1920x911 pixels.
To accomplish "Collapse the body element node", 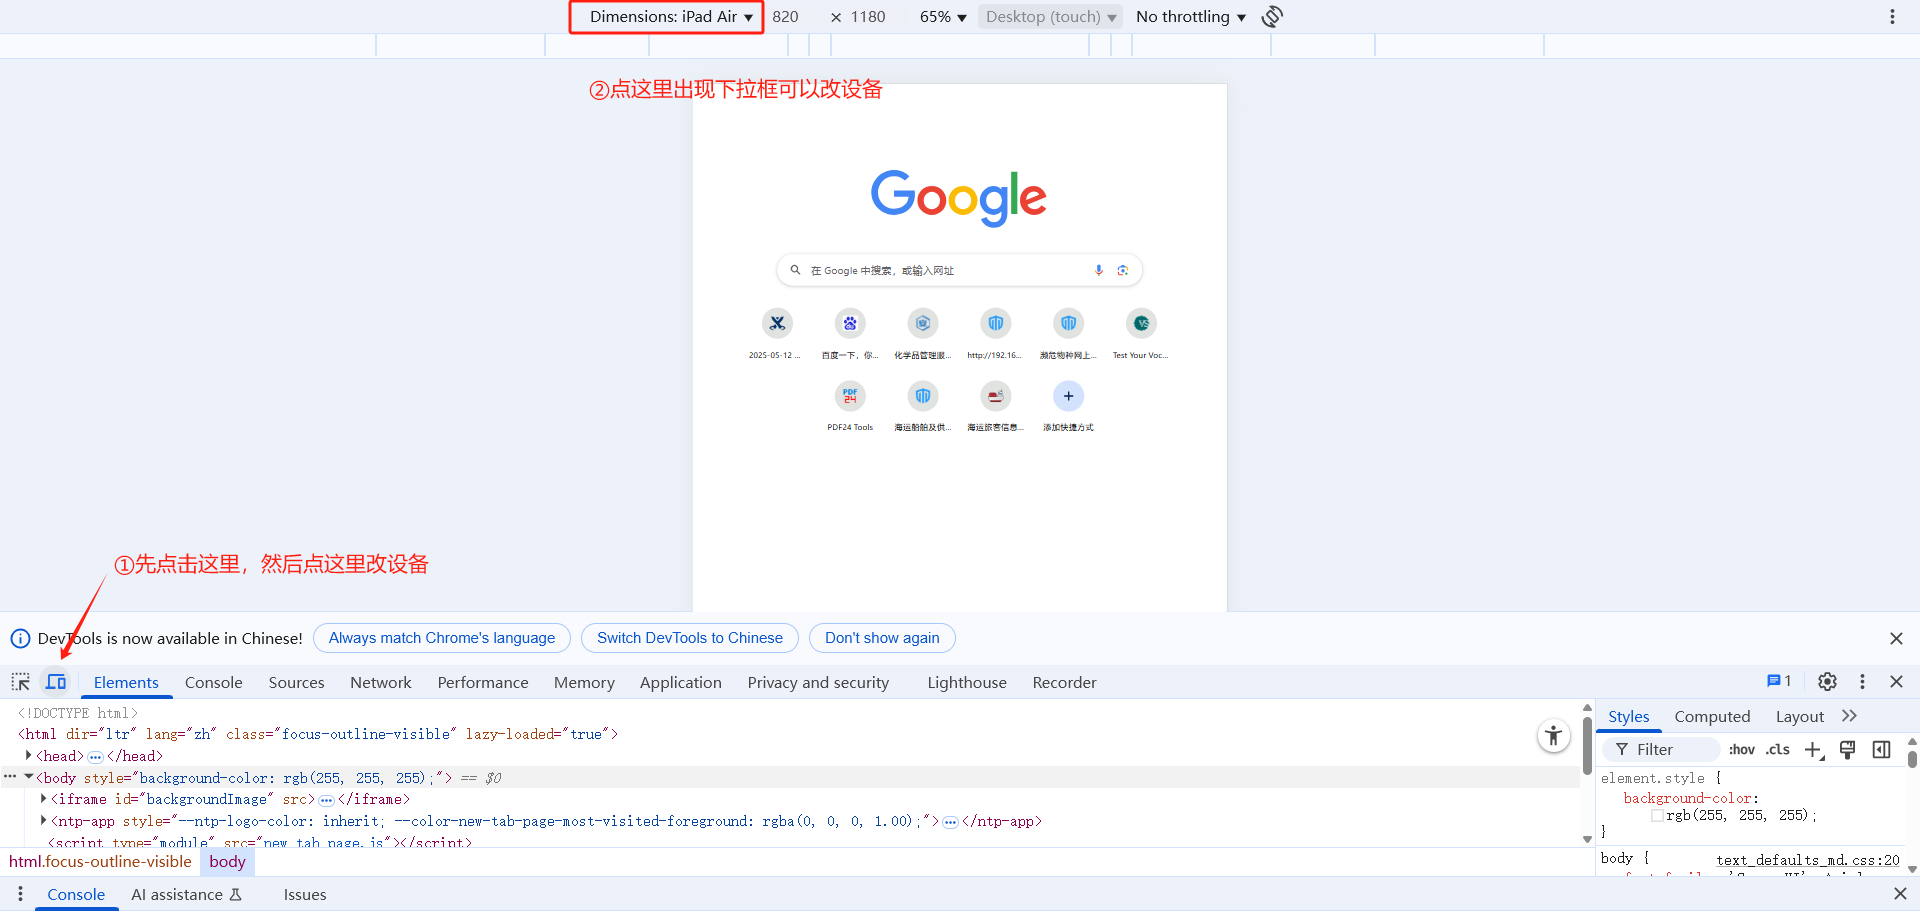I will point(28,777).
